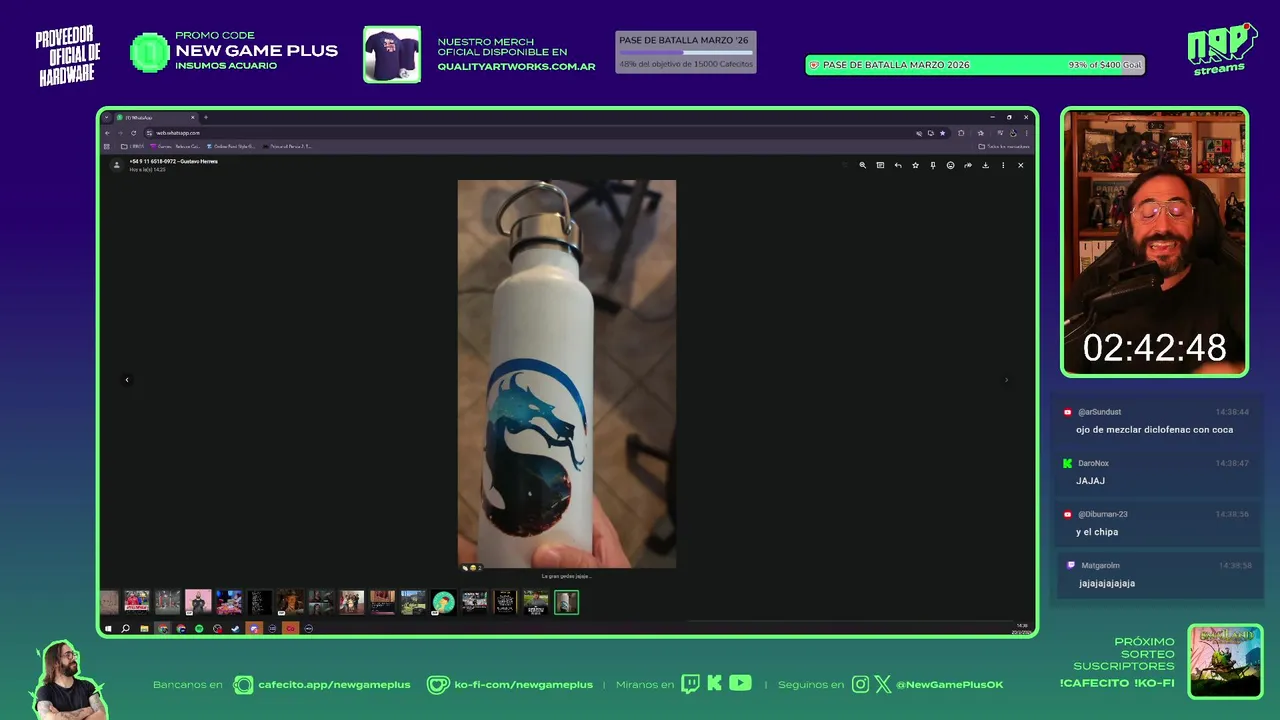The width and height of the screenshot is (1280, 720).
Task: Star this WhatsApp image message
Action: tap(915, 165)
